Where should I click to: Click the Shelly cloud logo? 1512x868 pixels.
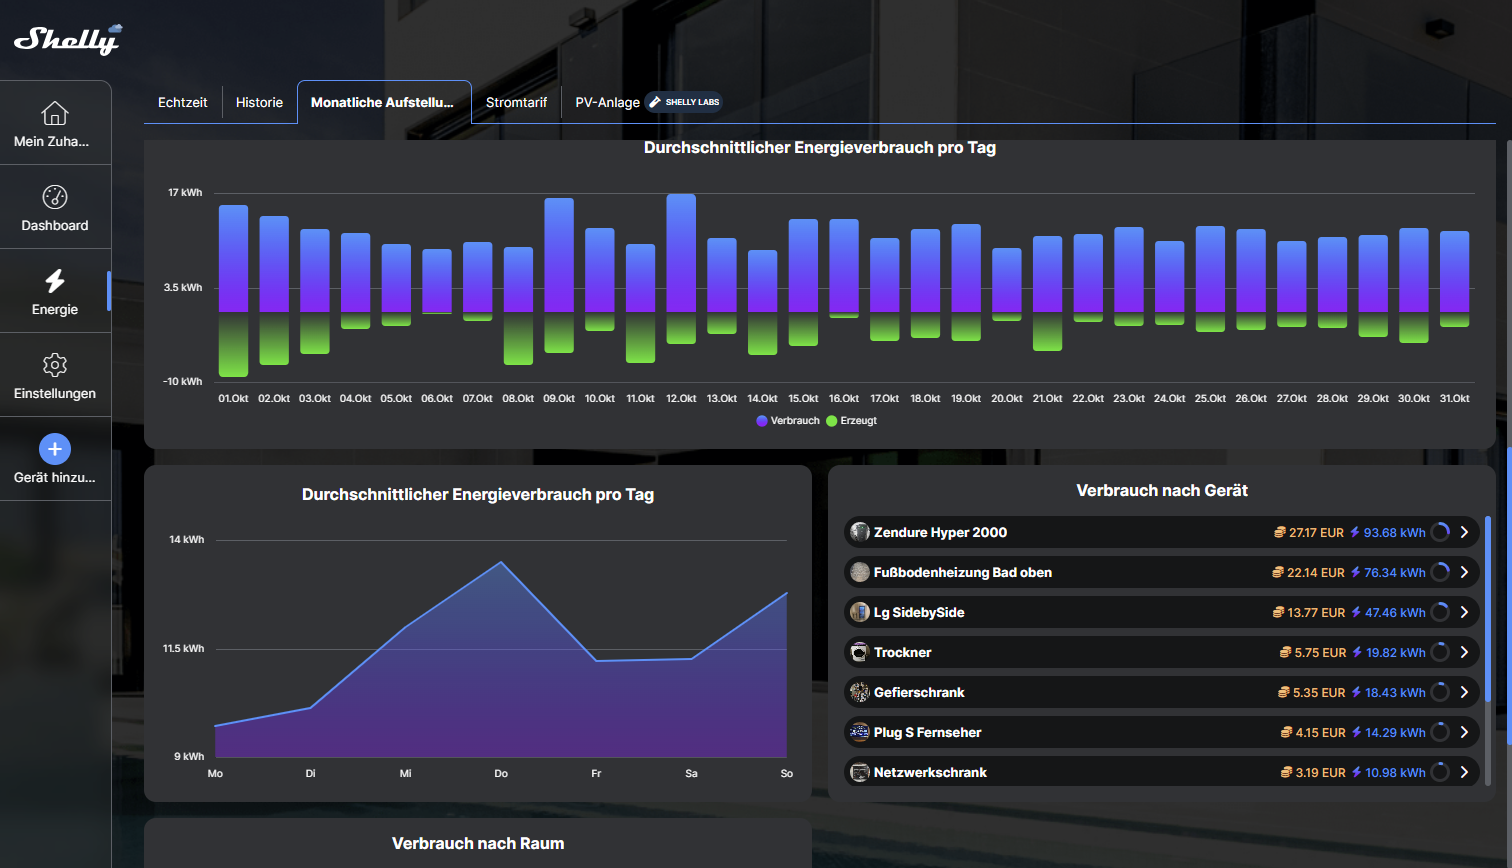tap(67, 39)
